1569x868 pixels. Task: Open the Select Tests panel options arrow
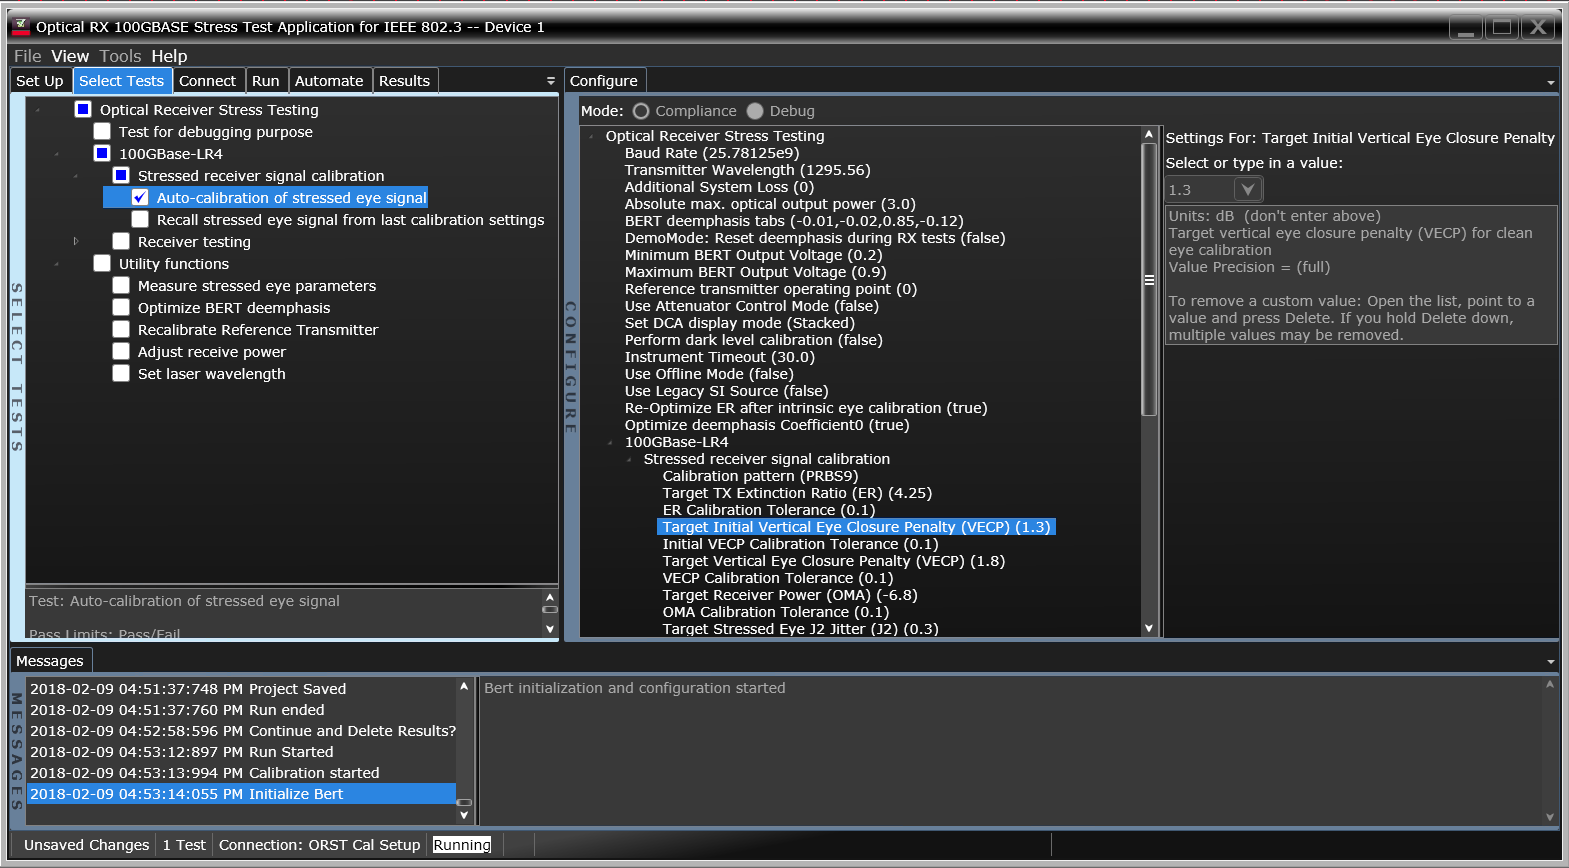pyautogui.click(x=550, y=81)
